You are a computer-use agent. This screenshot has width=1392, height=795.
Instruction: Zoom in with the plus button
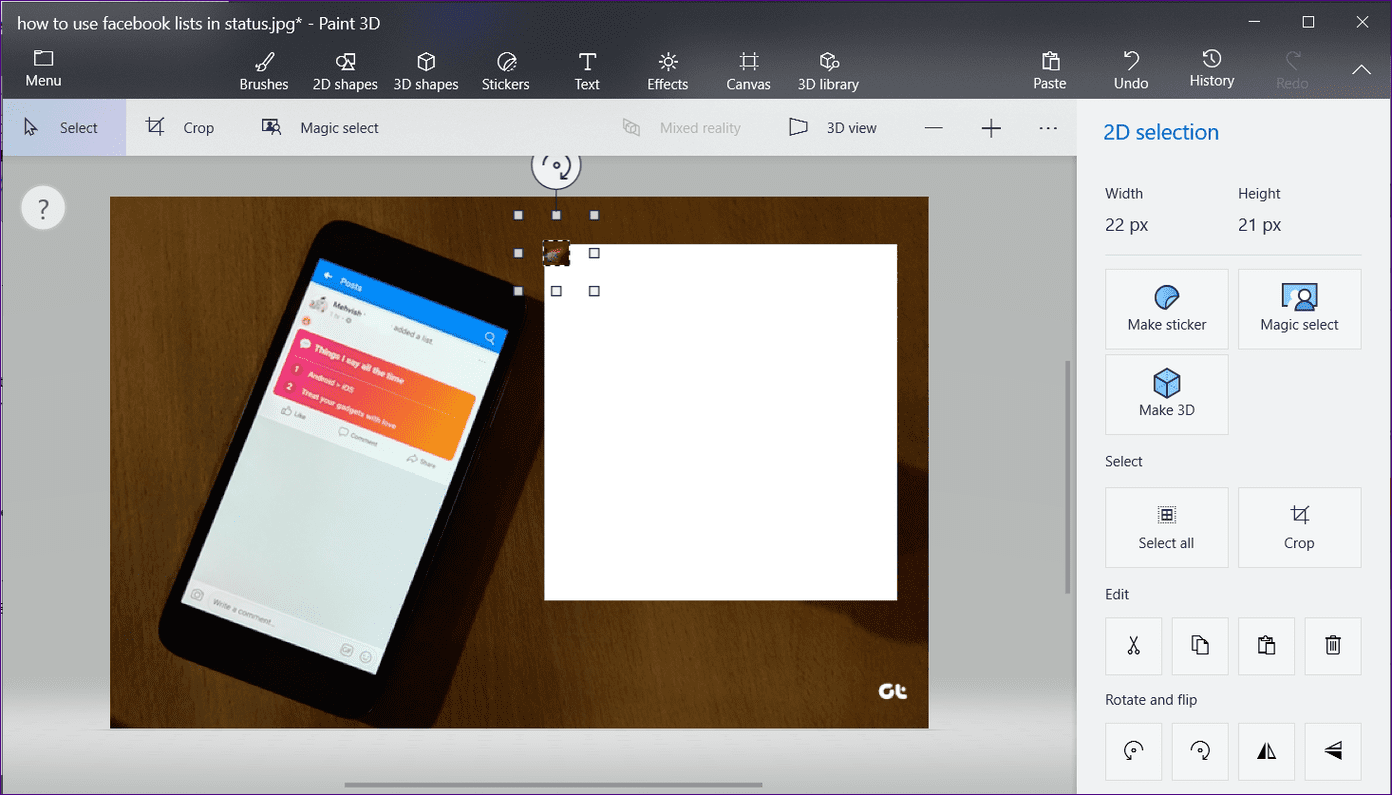(991, 128)
